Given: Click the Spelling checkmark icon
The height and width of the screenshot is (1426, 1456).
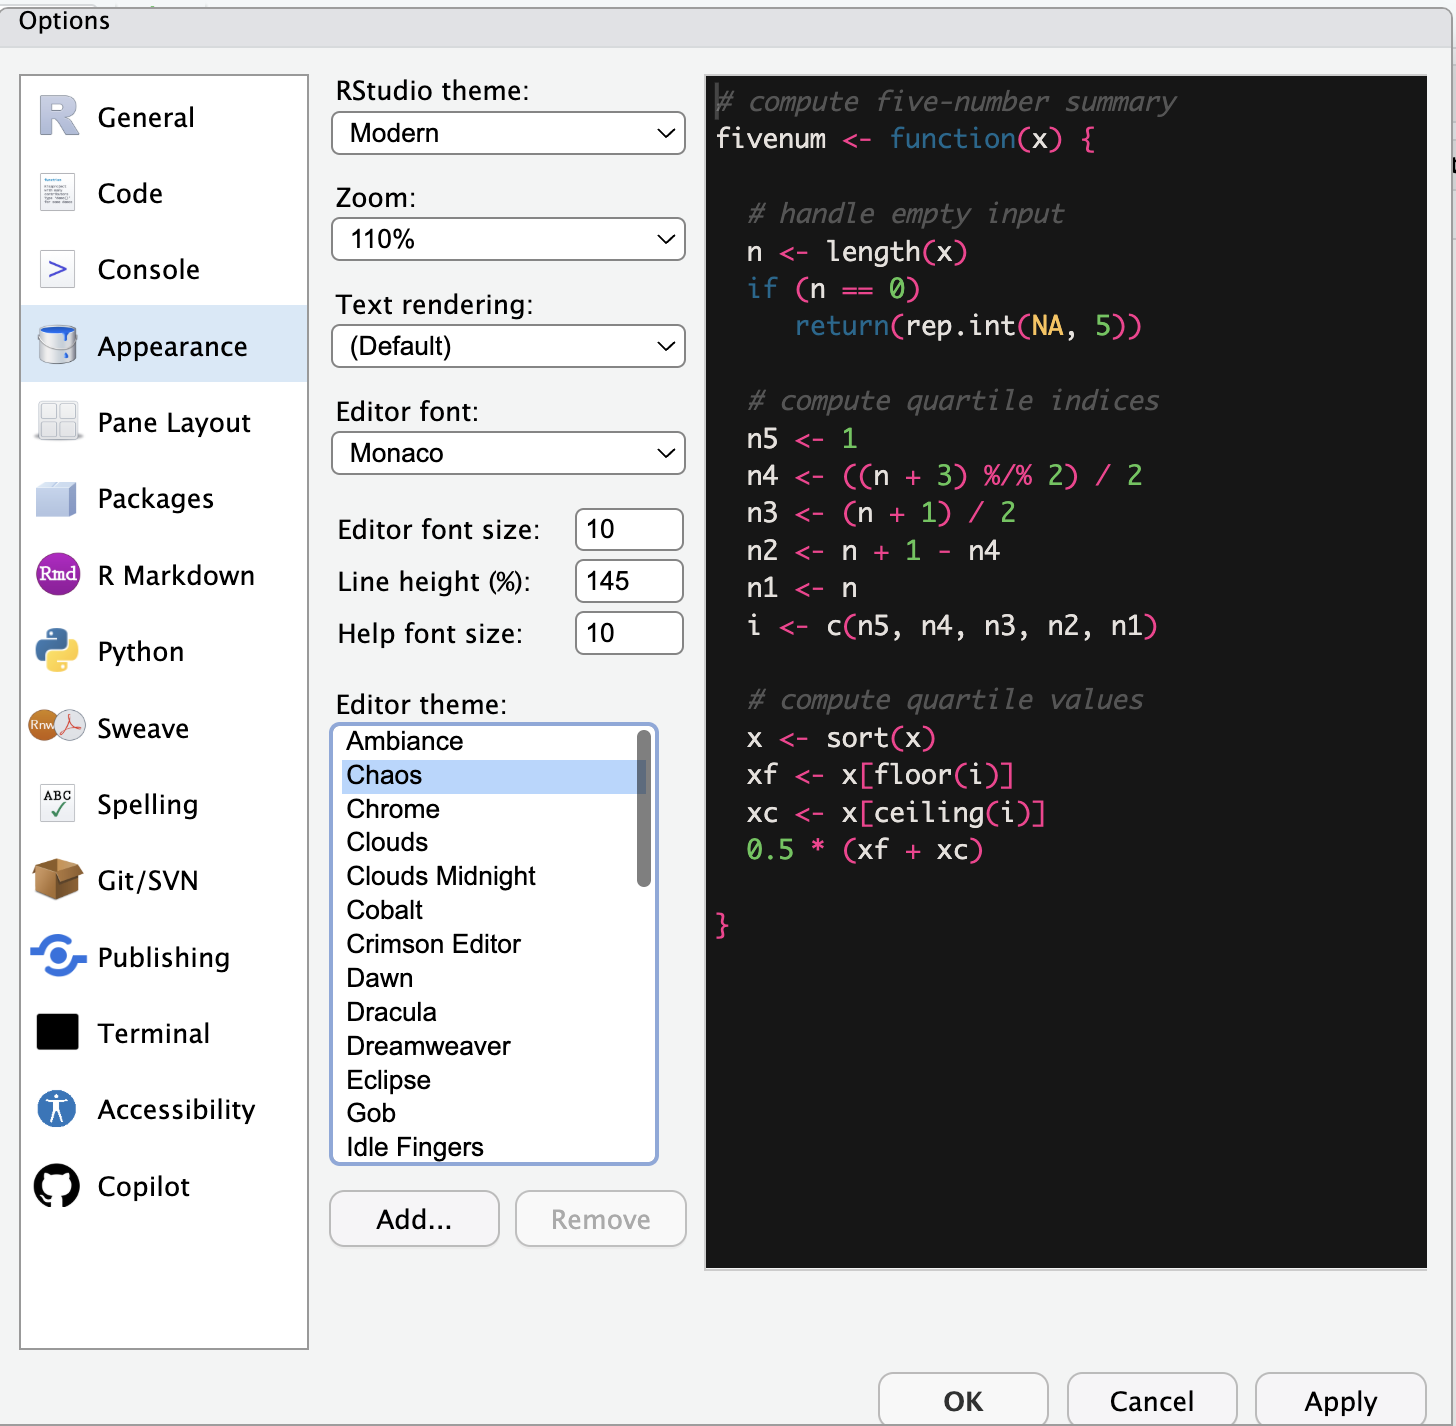Looking at the screenshot, I should pos(57,804).
